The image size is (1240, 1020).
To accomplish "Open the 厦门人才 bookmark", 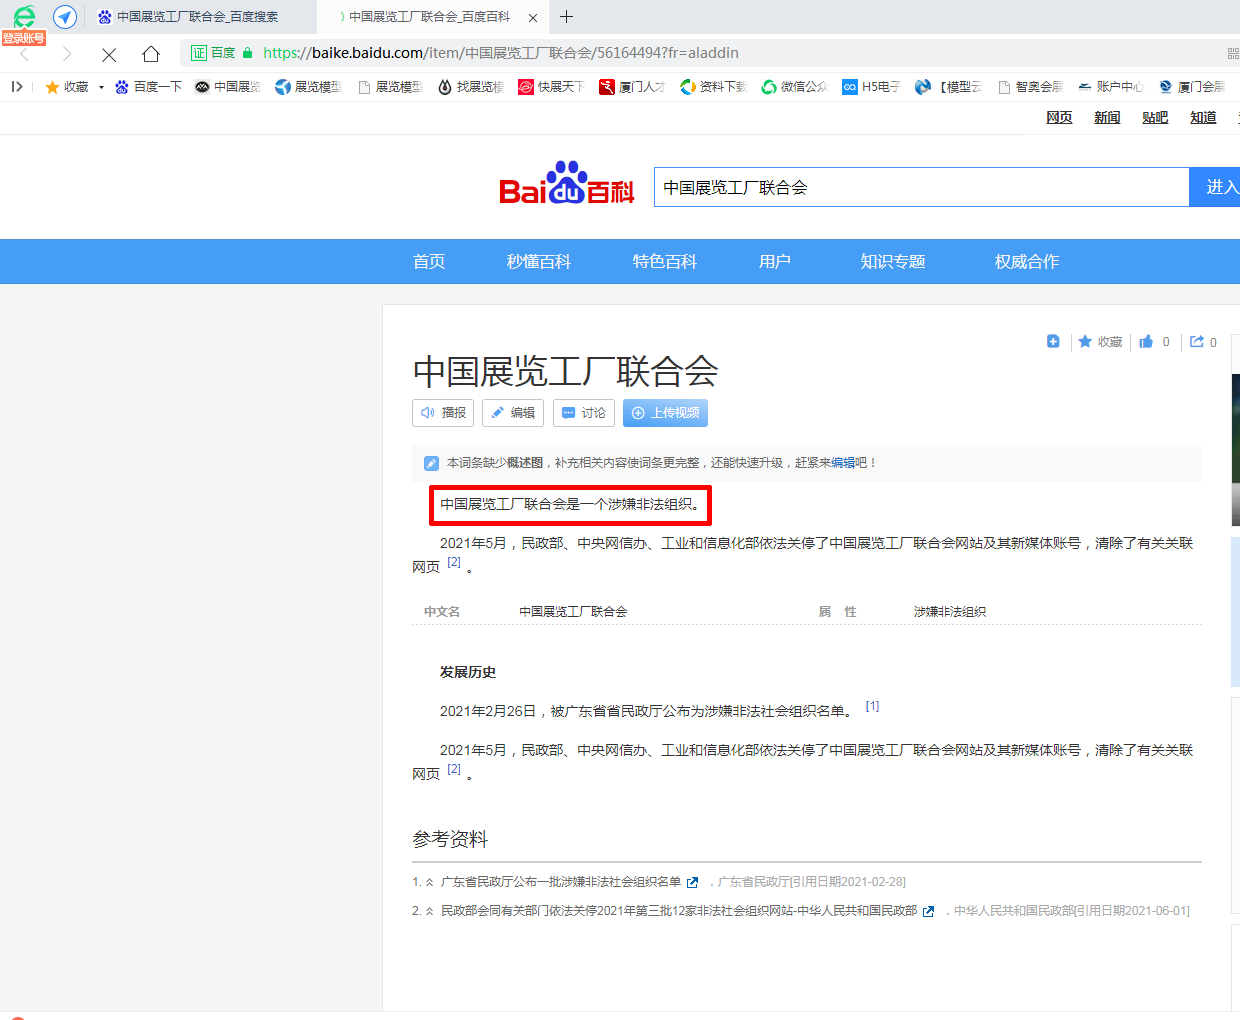I will pos(633,87).
